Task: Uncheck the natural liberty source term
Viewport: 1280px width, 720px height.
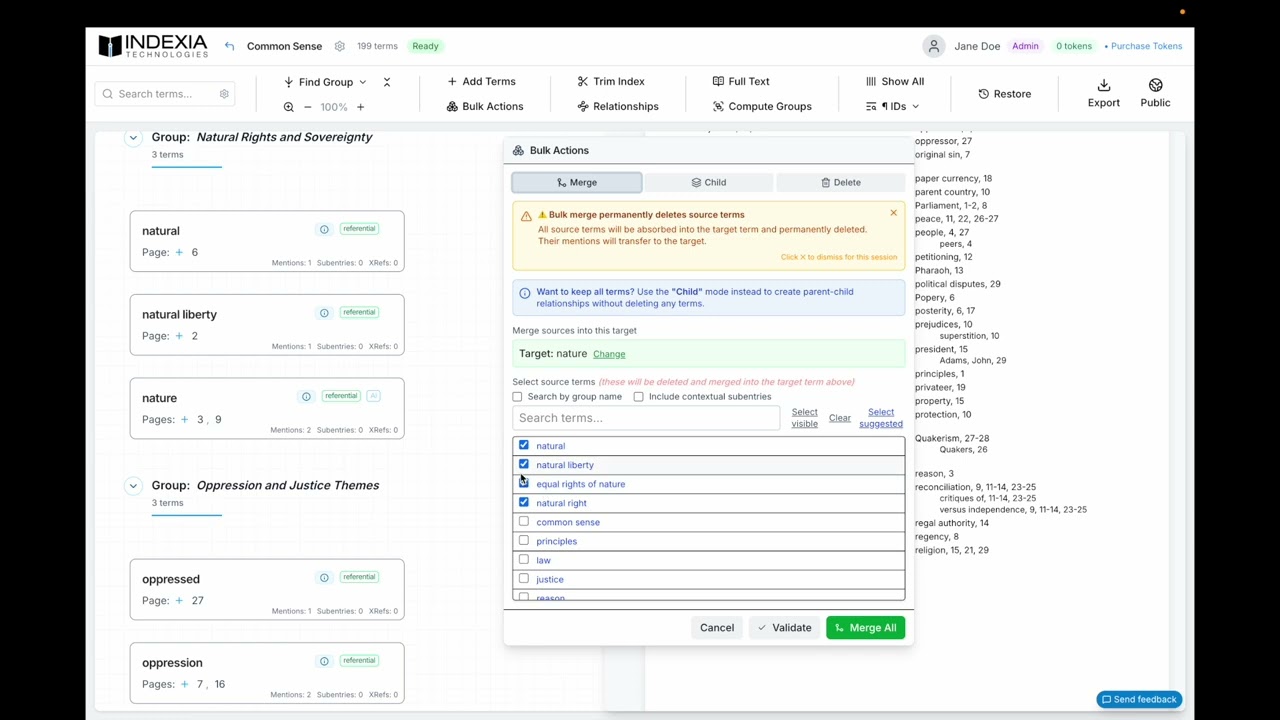Action: click(524, 464)
